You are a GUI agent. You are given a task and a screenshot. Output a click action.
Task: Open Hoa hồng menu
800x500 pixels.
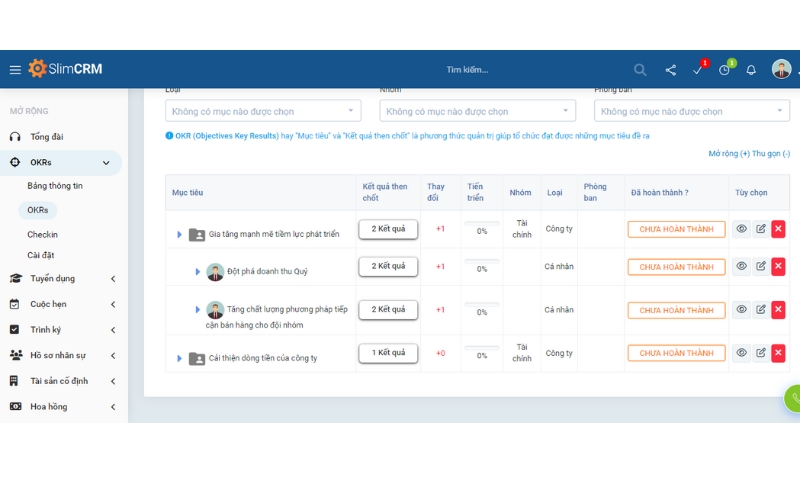pos(48,407)
